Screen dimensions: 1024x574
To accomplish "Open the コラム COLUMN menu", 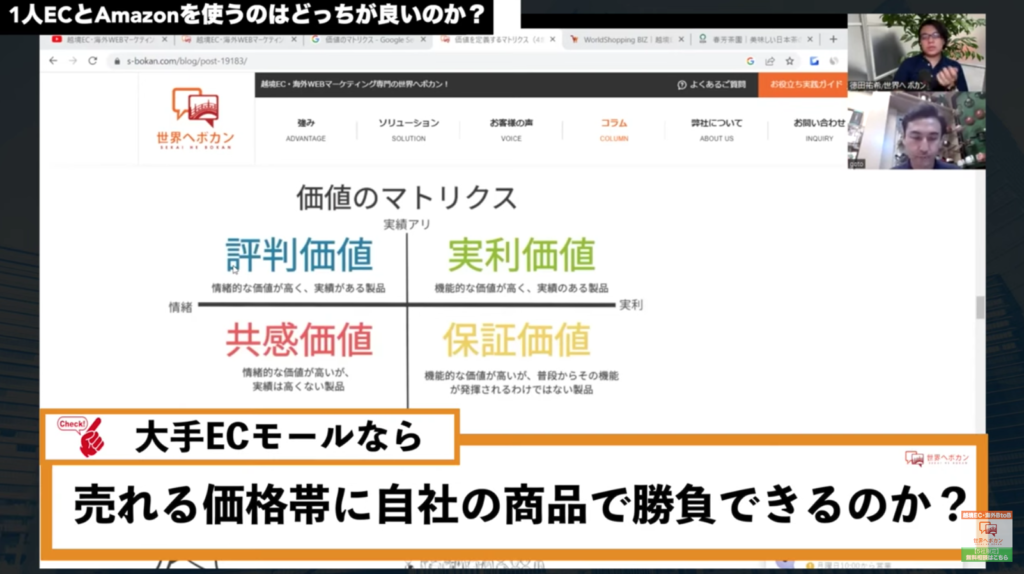I will tap(614, 129).
